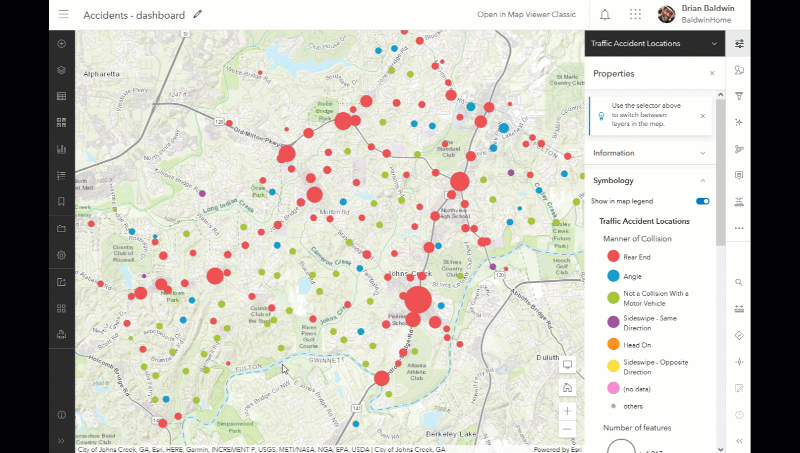The width and height of the screenshot is (800, 453).
Task: Open the Charts panel
Action: (62, 149)
